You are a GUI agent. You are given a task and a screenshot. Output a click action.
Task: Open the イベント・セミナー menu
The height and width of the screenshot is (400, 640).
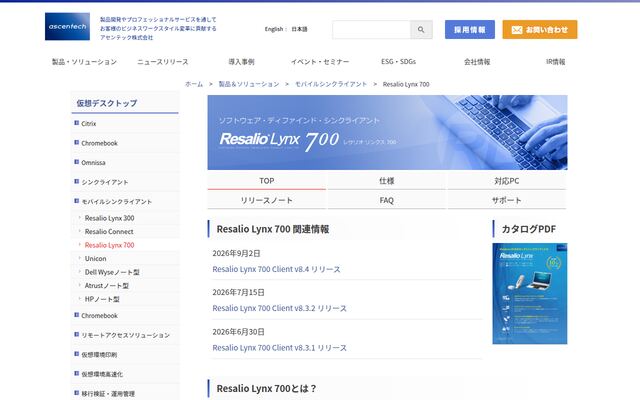pyautogui.click(x=320, y=62)
